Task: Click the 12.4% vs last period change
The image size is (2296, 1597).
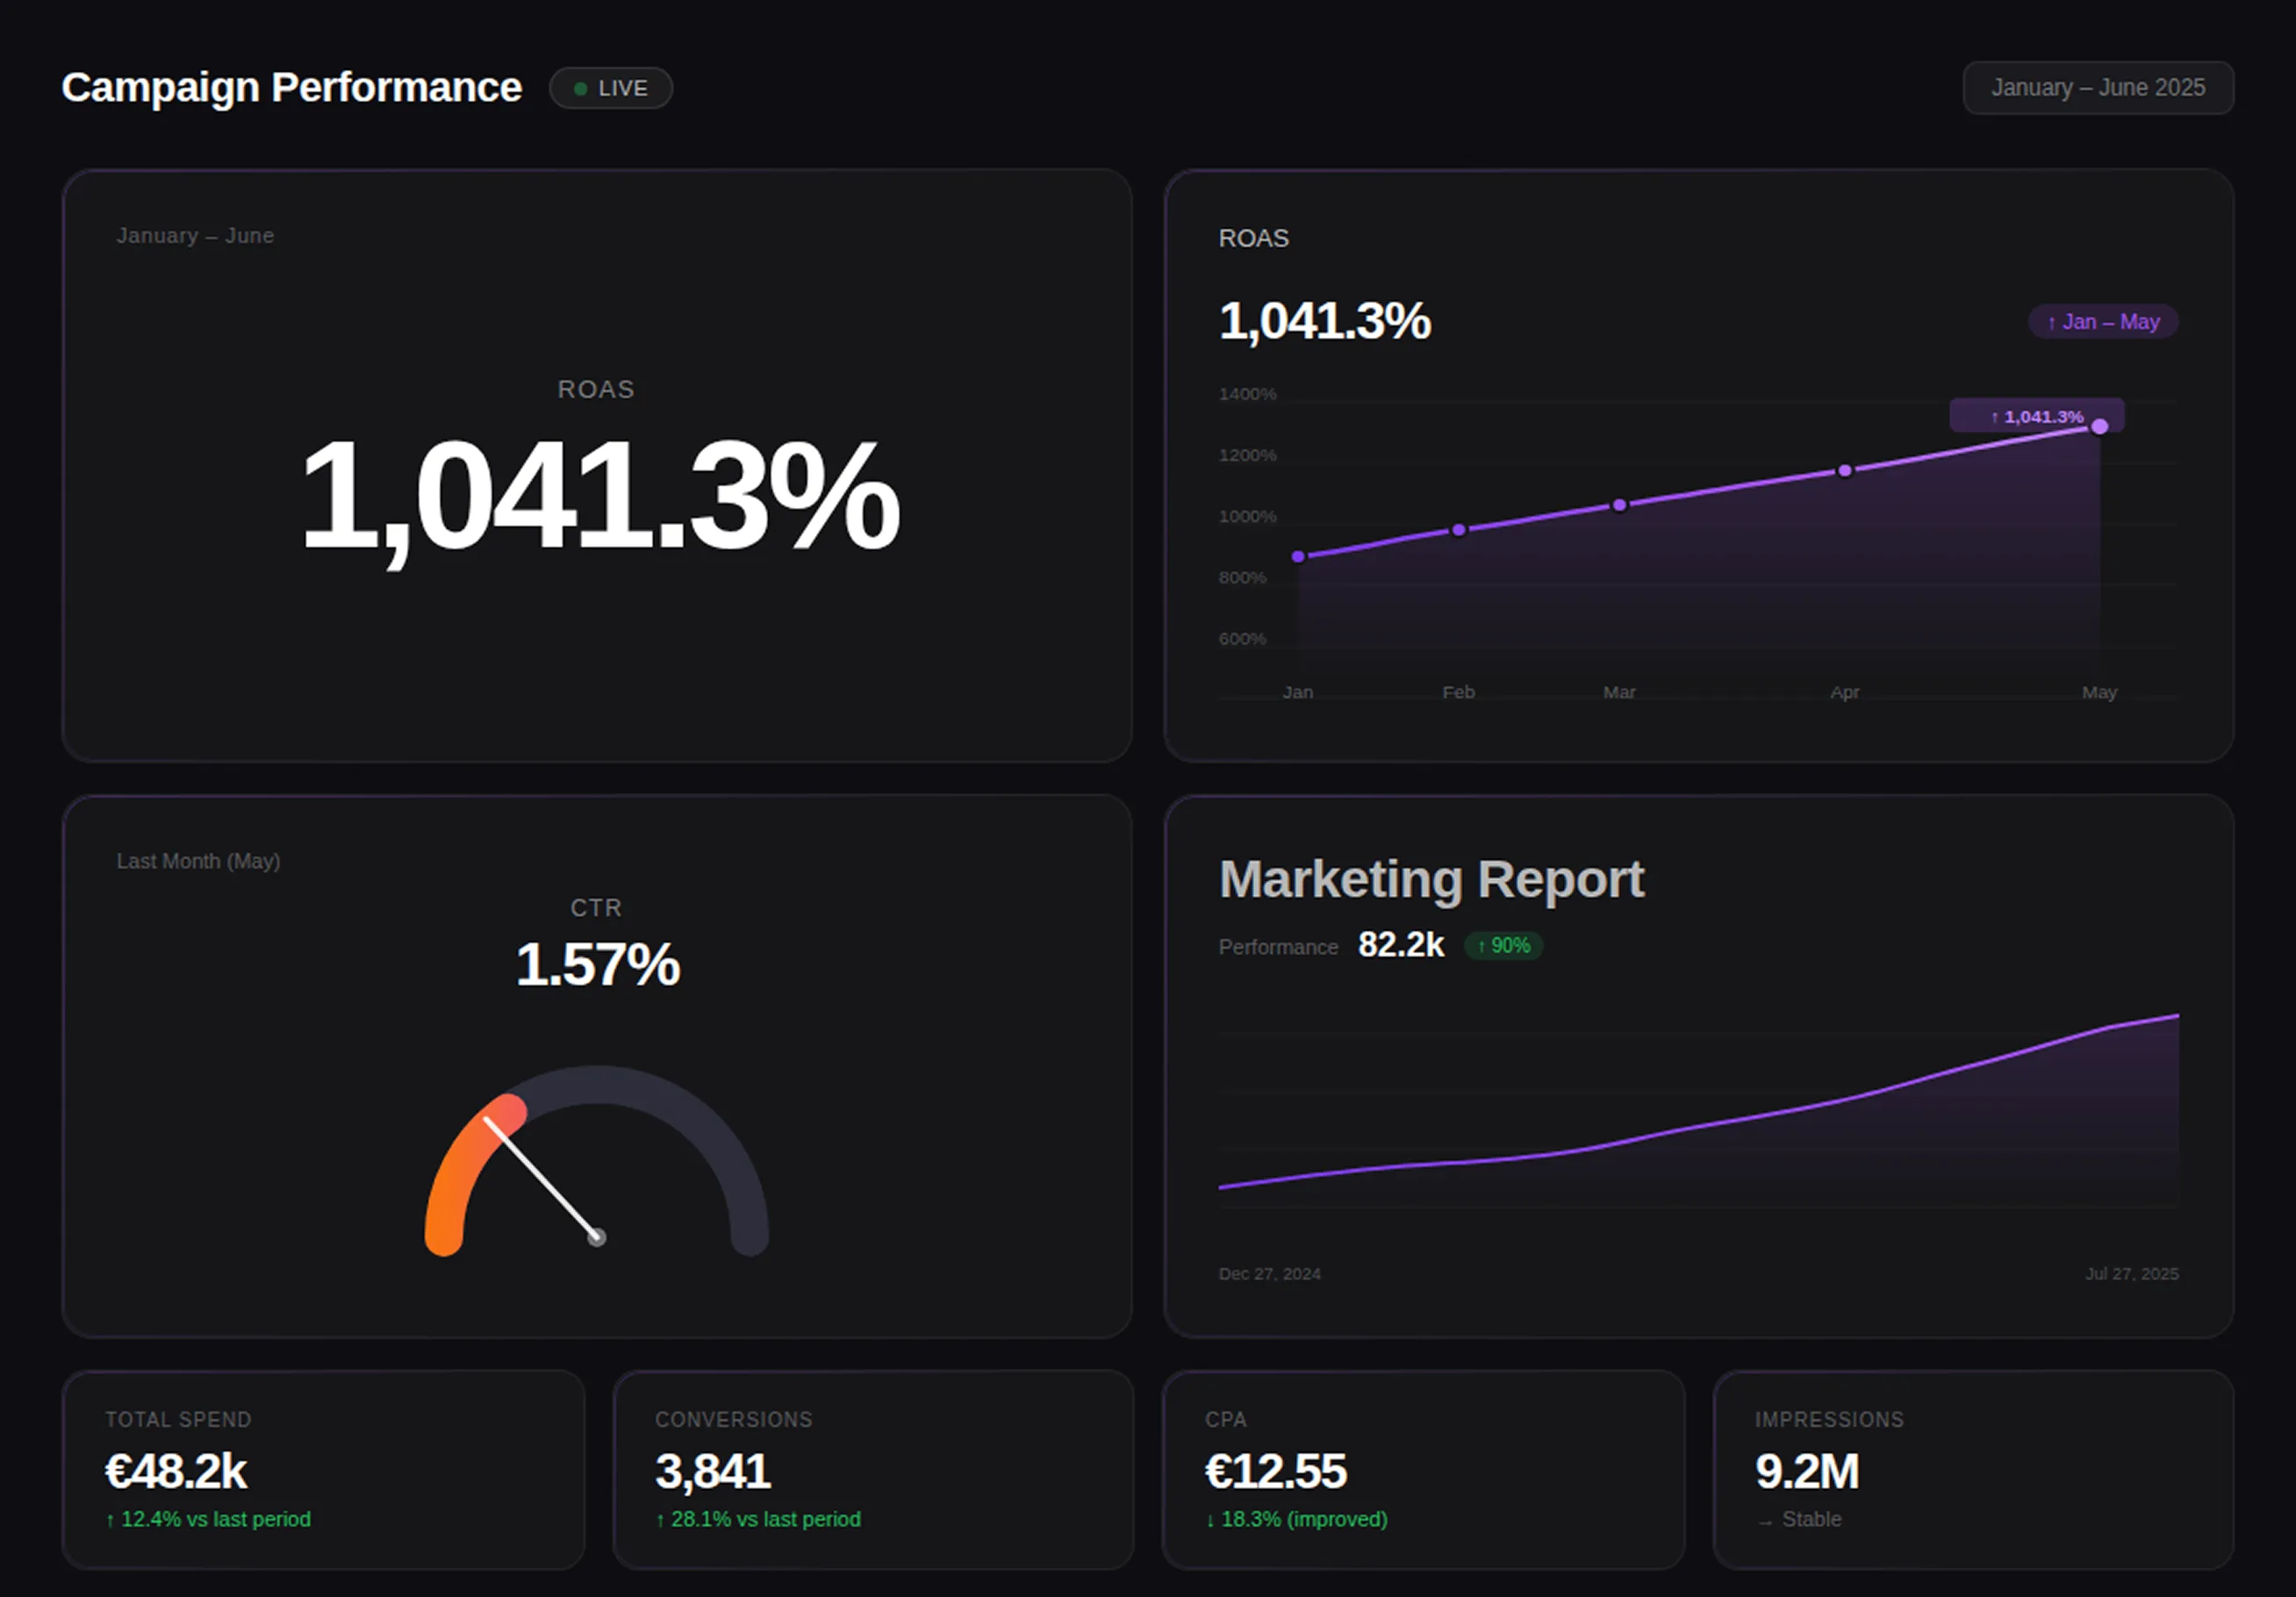Action: 208,1519
